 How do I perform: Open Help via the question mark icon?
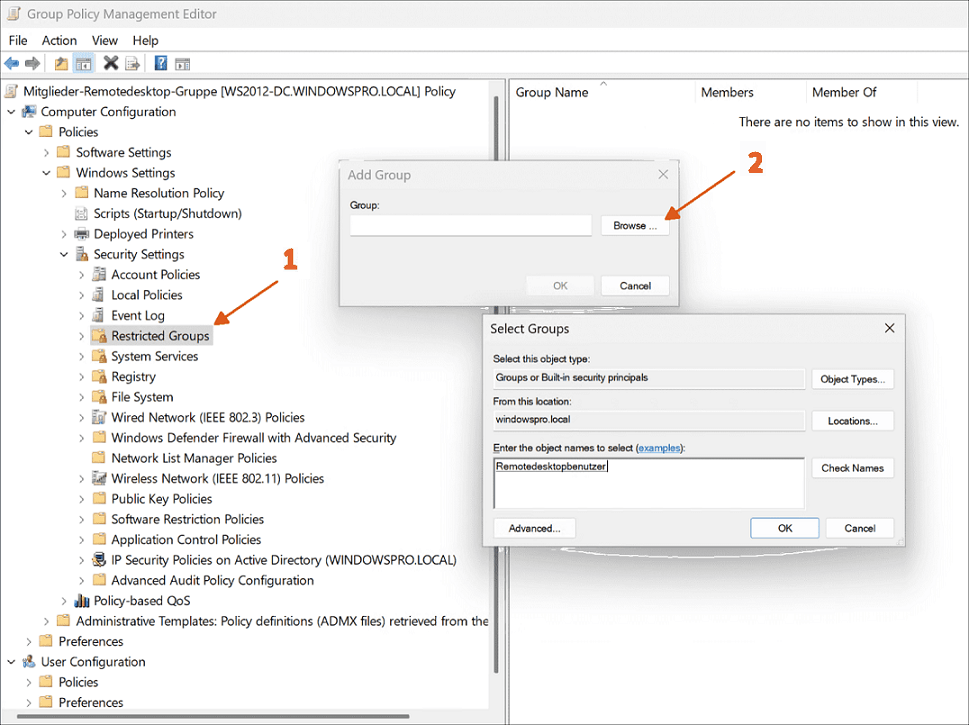tap(160, 64)
